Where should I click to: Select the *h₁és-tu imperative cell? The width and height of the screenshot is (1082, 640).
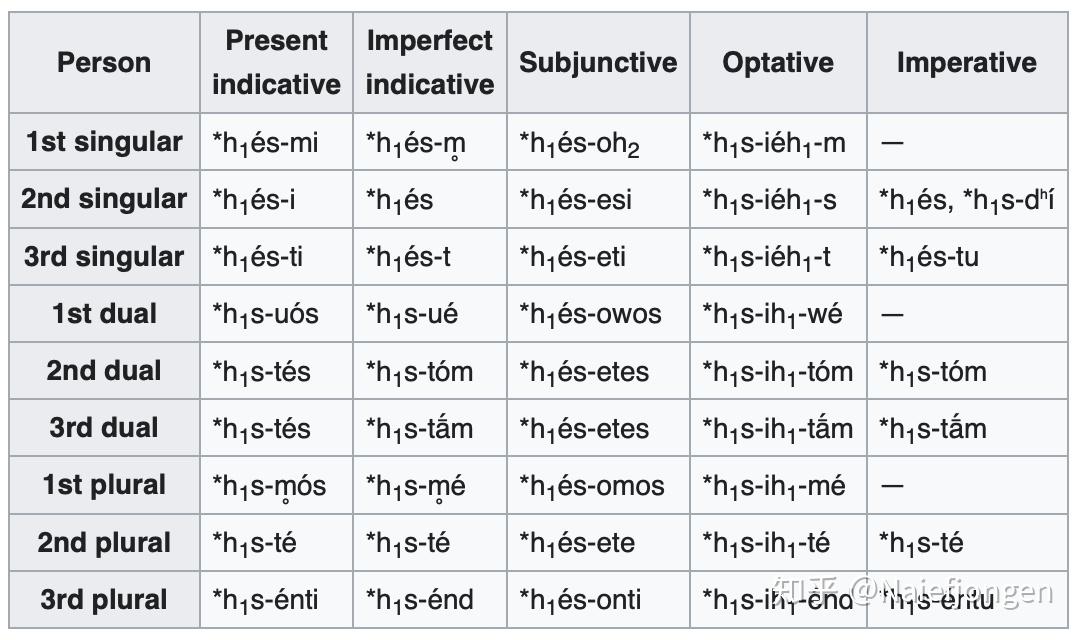coord(928,258)
